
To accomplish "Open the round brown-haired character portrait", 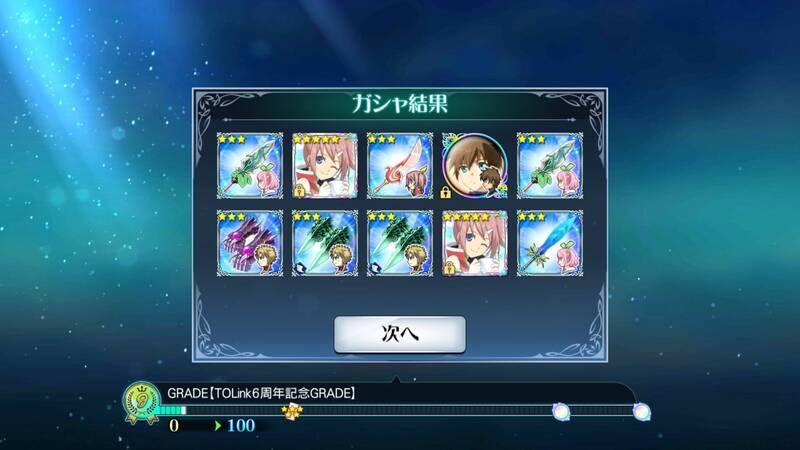I will (x=474, y=166).
